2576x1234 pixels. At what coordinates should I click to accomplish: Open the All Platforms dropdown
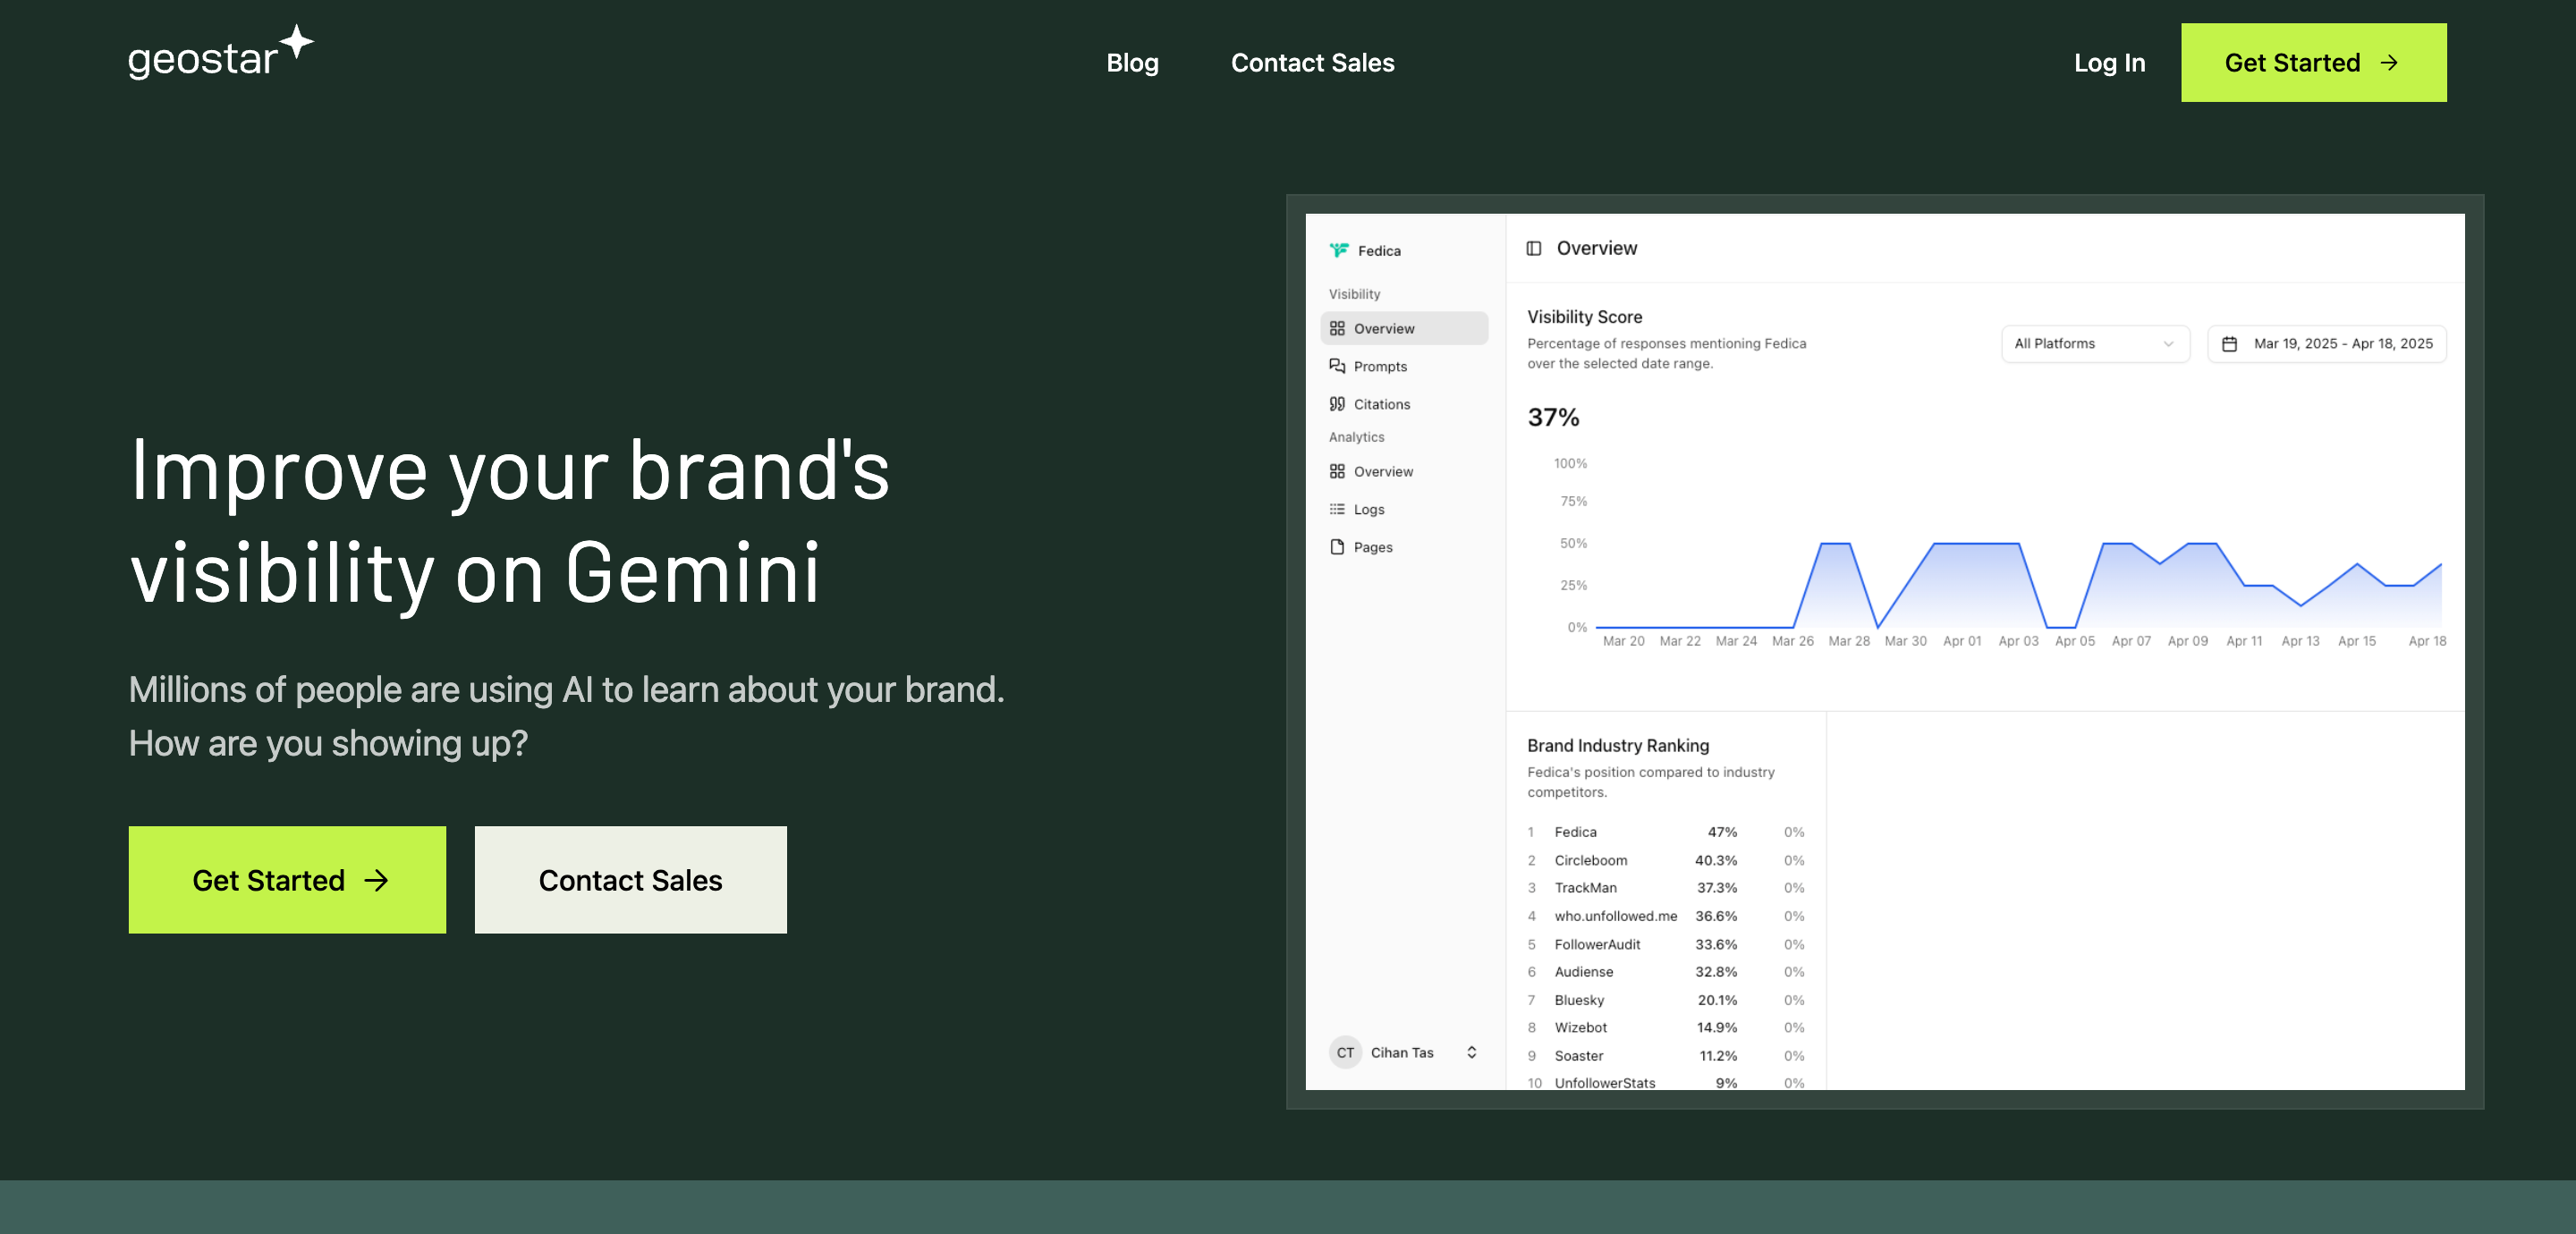tap(2094, 343)
